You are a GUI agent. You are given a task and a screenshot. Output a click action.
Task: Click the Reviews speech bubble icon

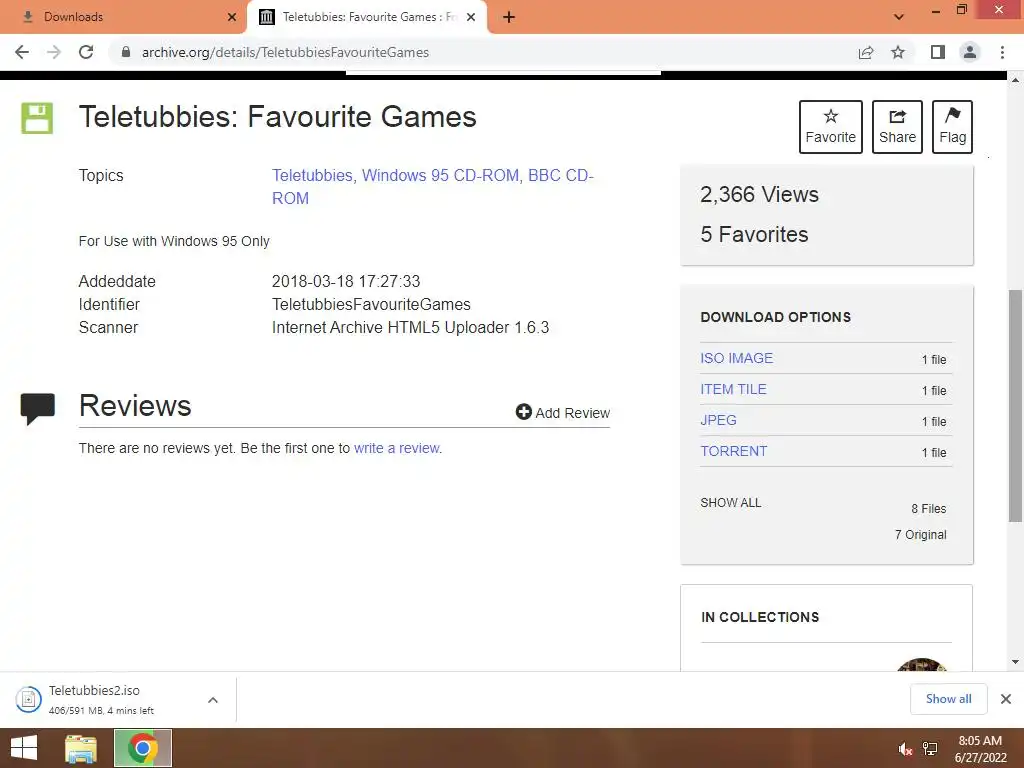tap(37, 409)
